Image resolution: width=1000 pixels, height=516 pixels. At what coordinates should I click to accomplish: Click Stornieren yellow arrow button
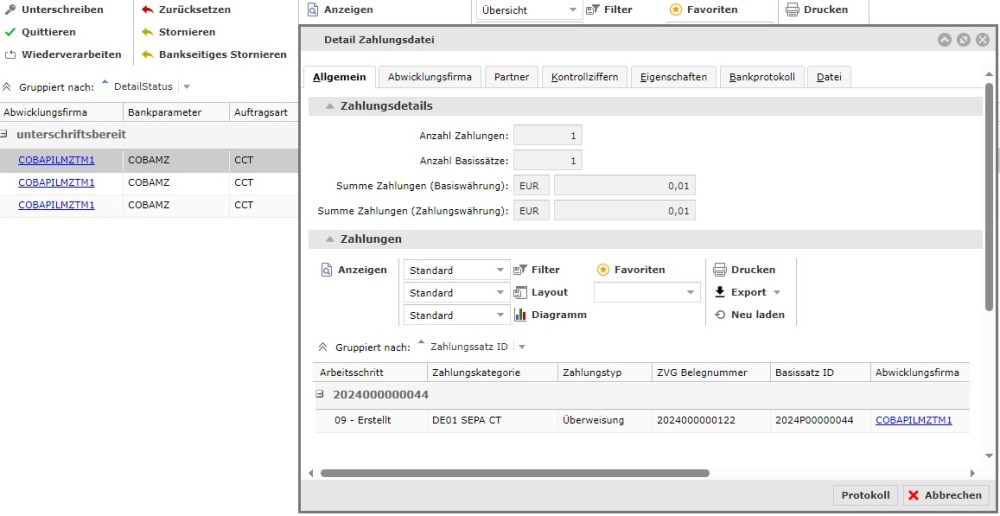tap(178, 32)
